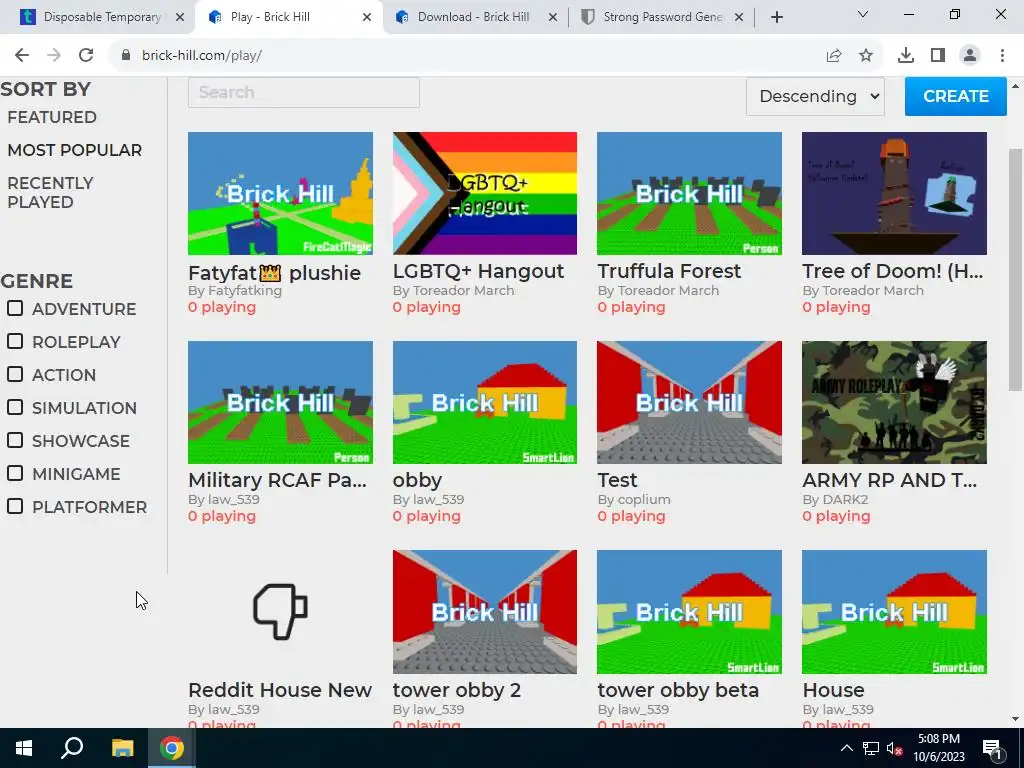Toggle the Minigame genre checkbox
This screenshot has height=768, width=1024.
coord(15,473)
